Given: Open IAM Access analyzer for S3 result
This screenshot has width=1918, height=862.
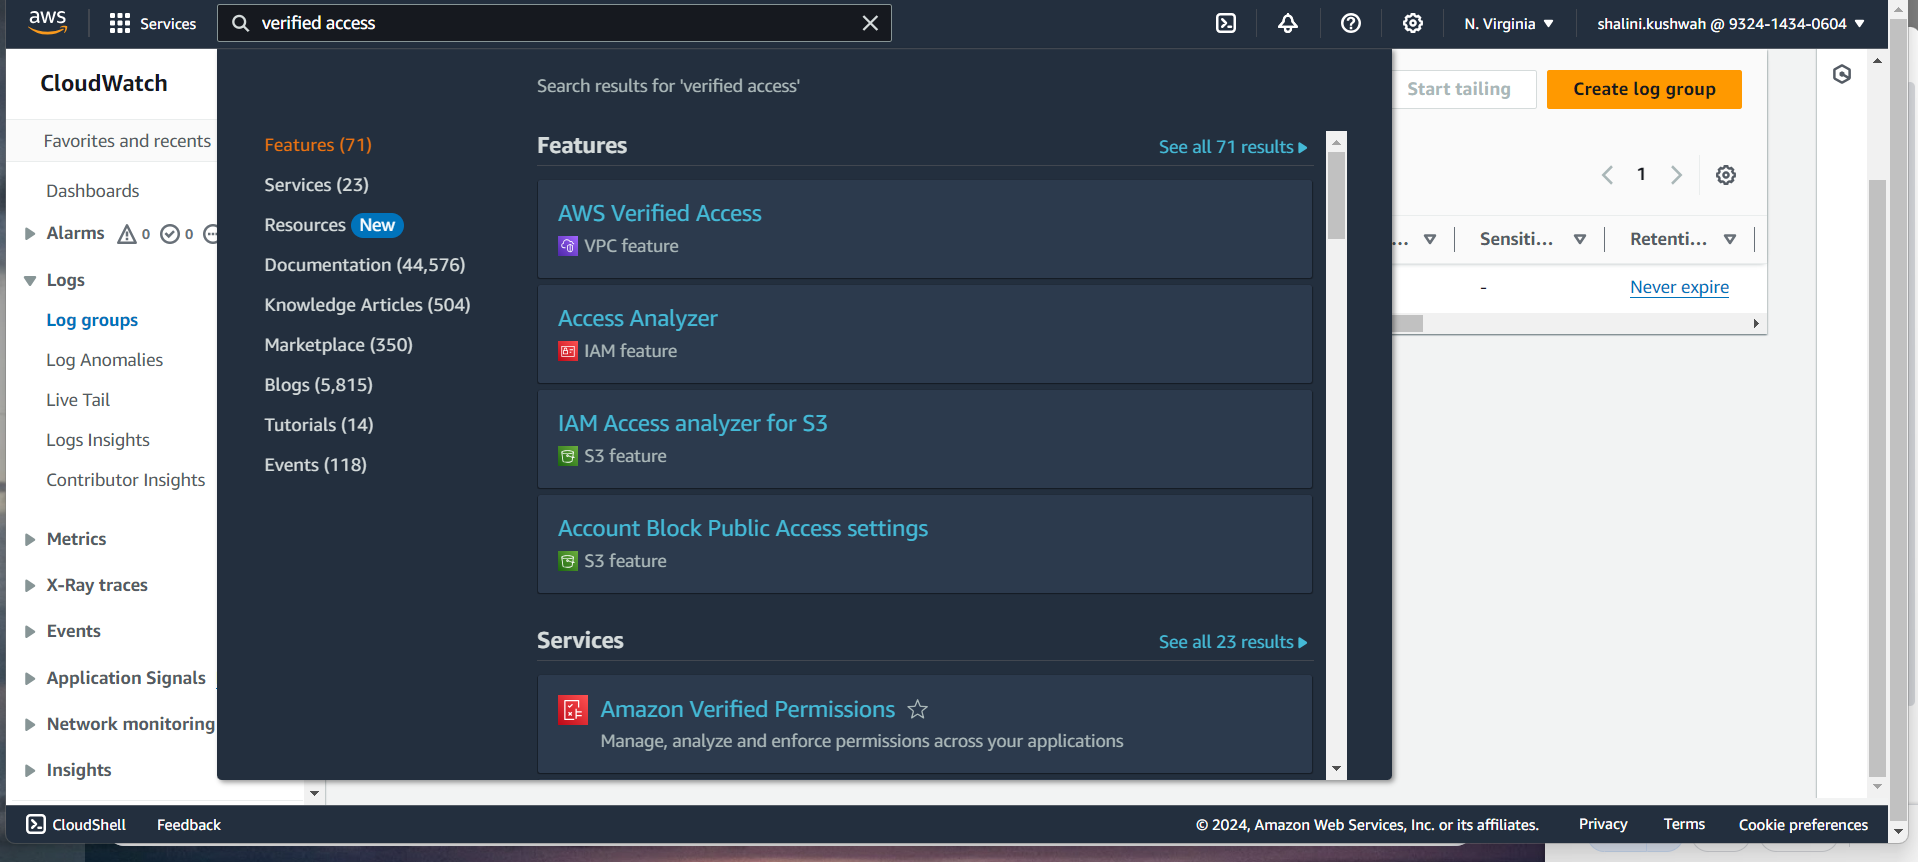Looking at the screenshot, I should coord(693,423).
